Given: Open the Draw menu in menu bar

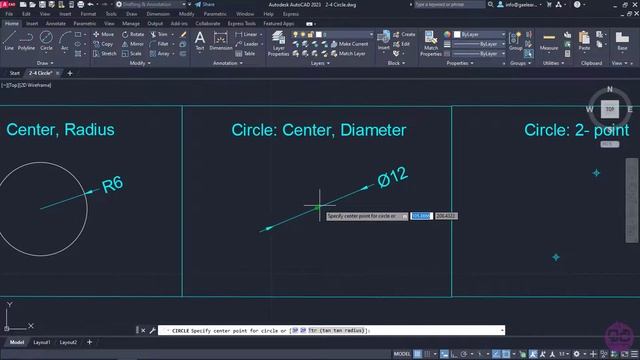Looking at the screenshot, I should (131, 14).
